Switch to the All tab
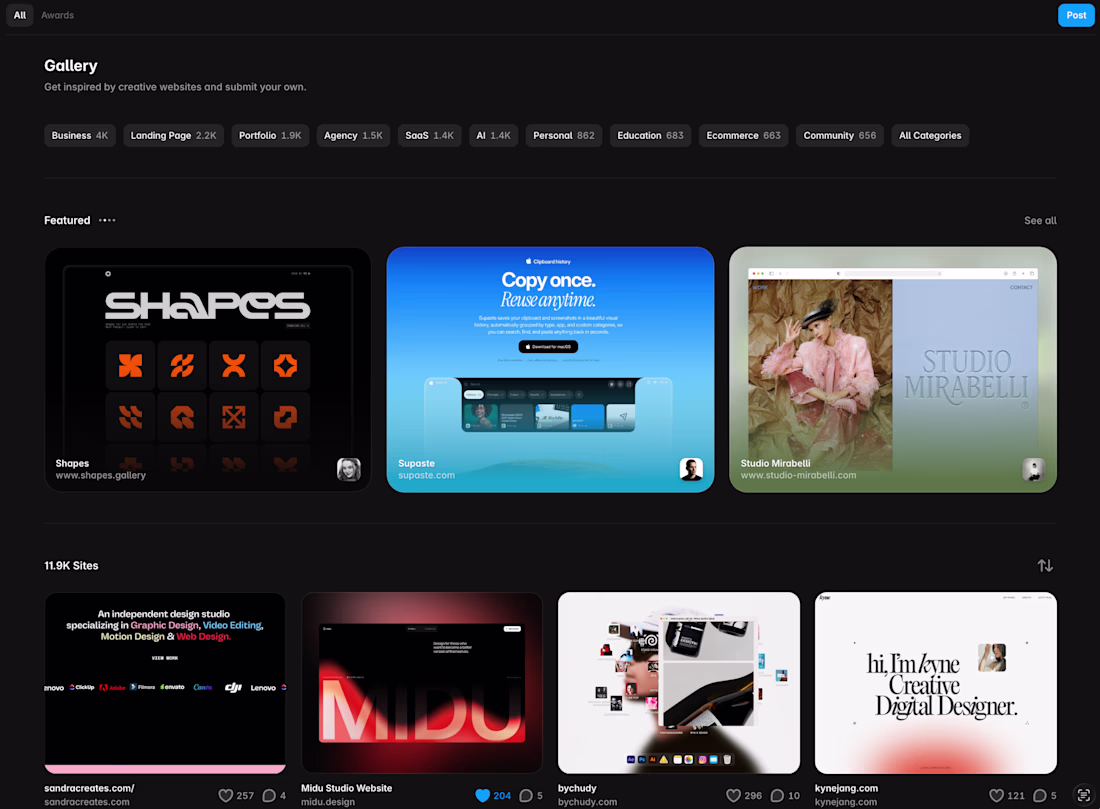1100x809 pixels. click(20, 15)
